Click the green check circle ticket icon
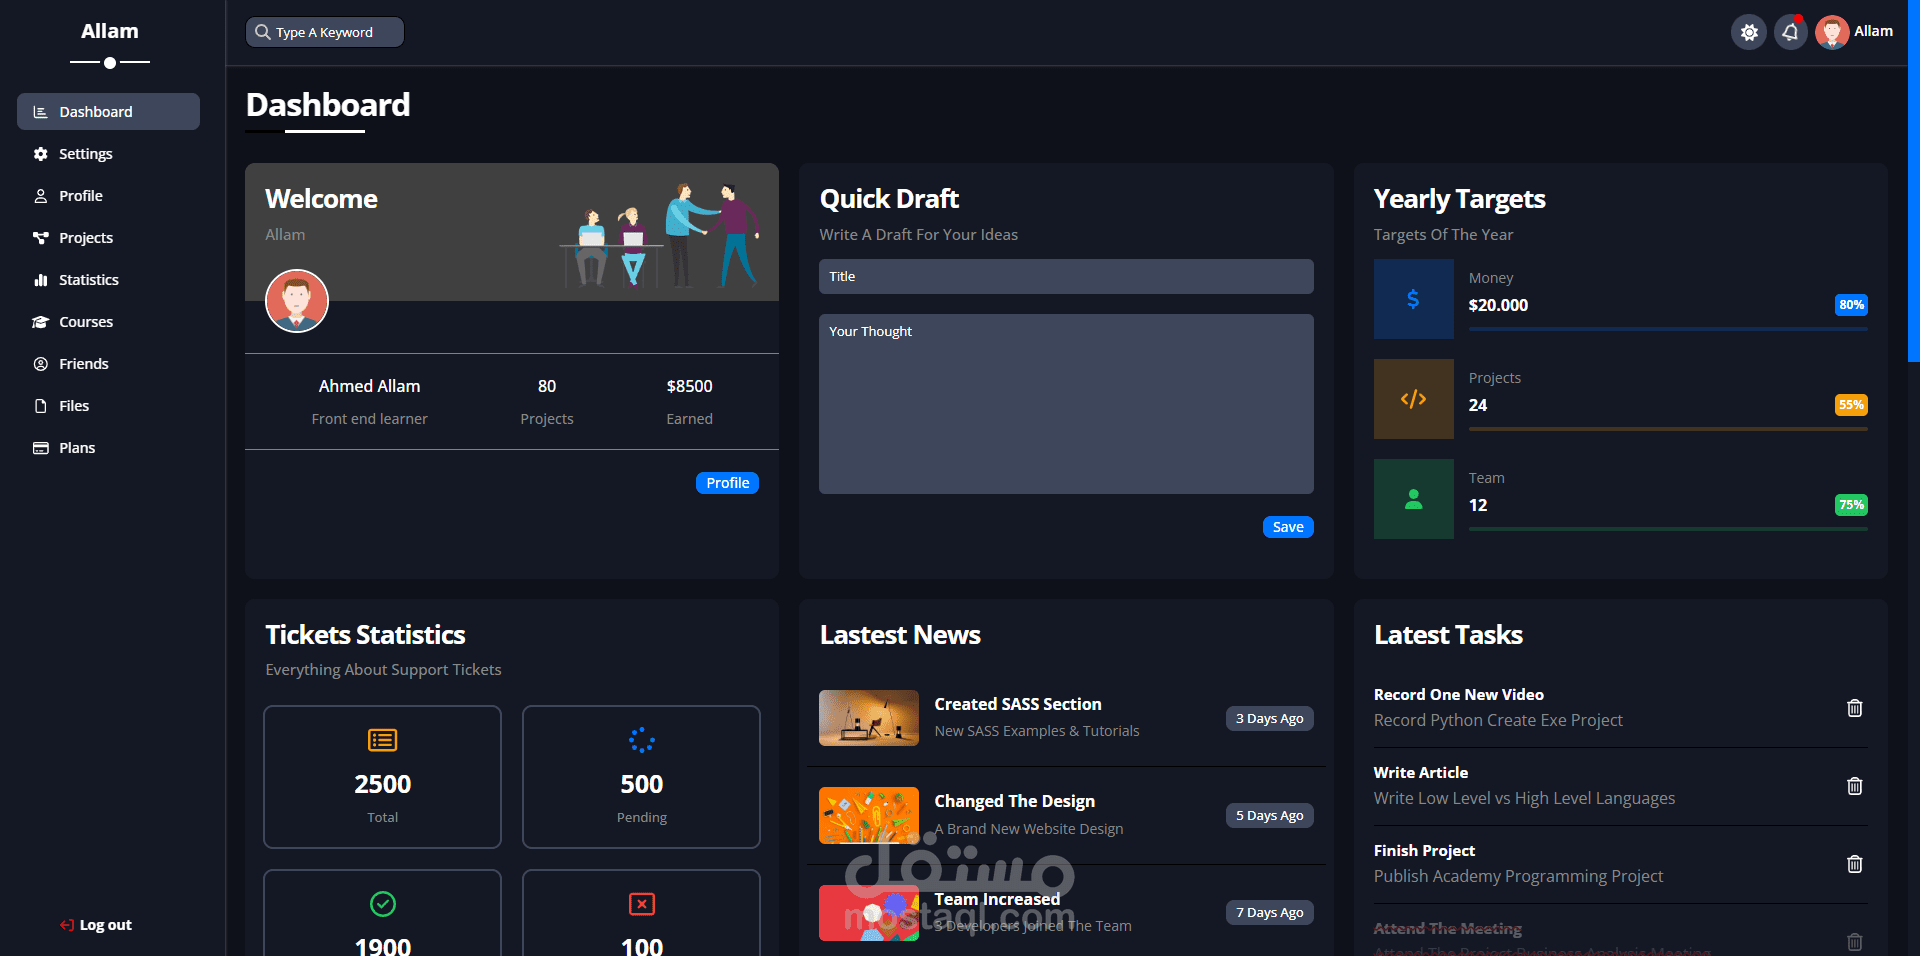Image resolution: width=1920 pixels, height=956 pixels. coord(383,904)
